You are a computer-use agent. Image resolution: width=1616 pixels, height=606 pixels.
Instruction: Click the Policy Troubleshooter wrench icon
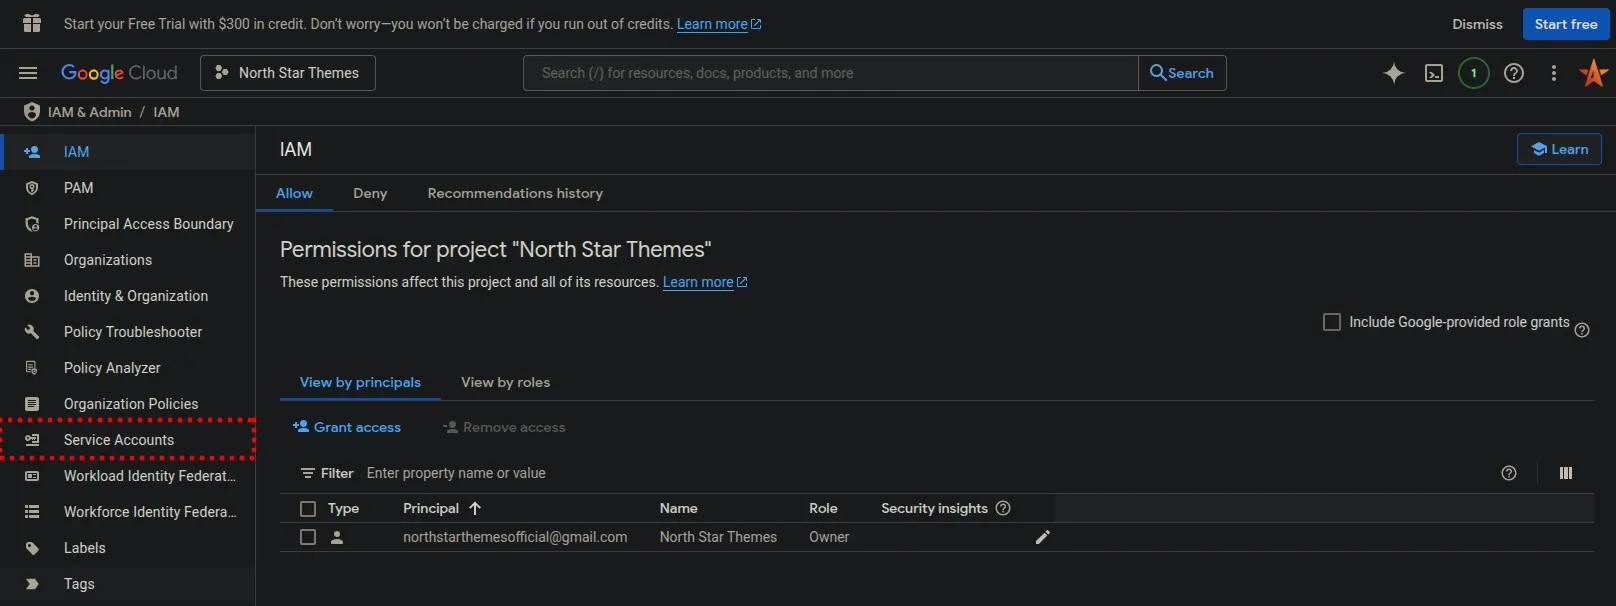click(x=32, y=332)
